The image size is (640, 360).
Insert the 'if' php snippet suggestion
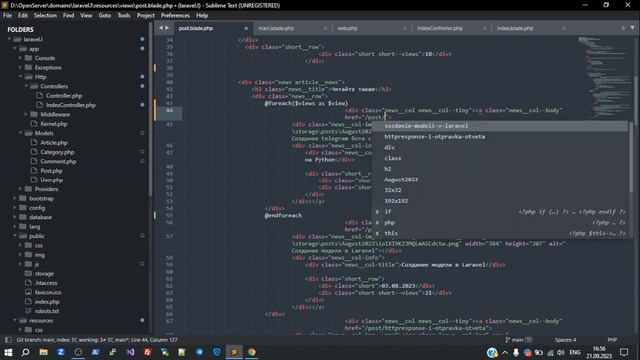(500, 211)
